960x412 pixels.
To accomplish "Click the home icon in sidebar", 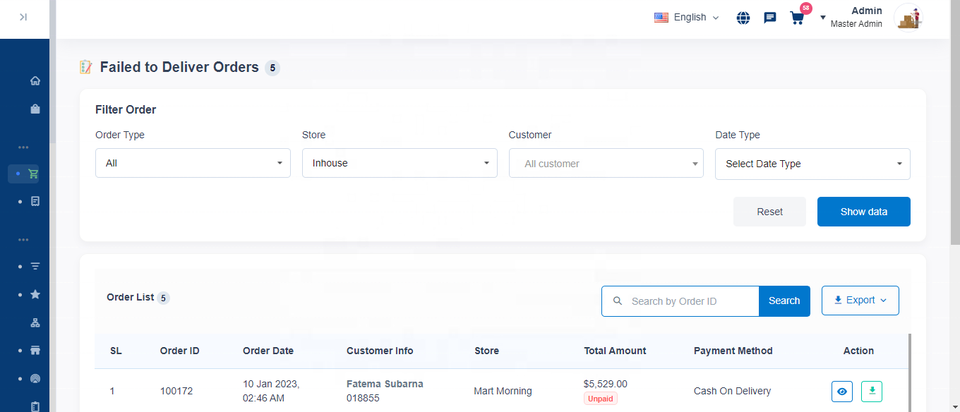I will coord(35,81).
